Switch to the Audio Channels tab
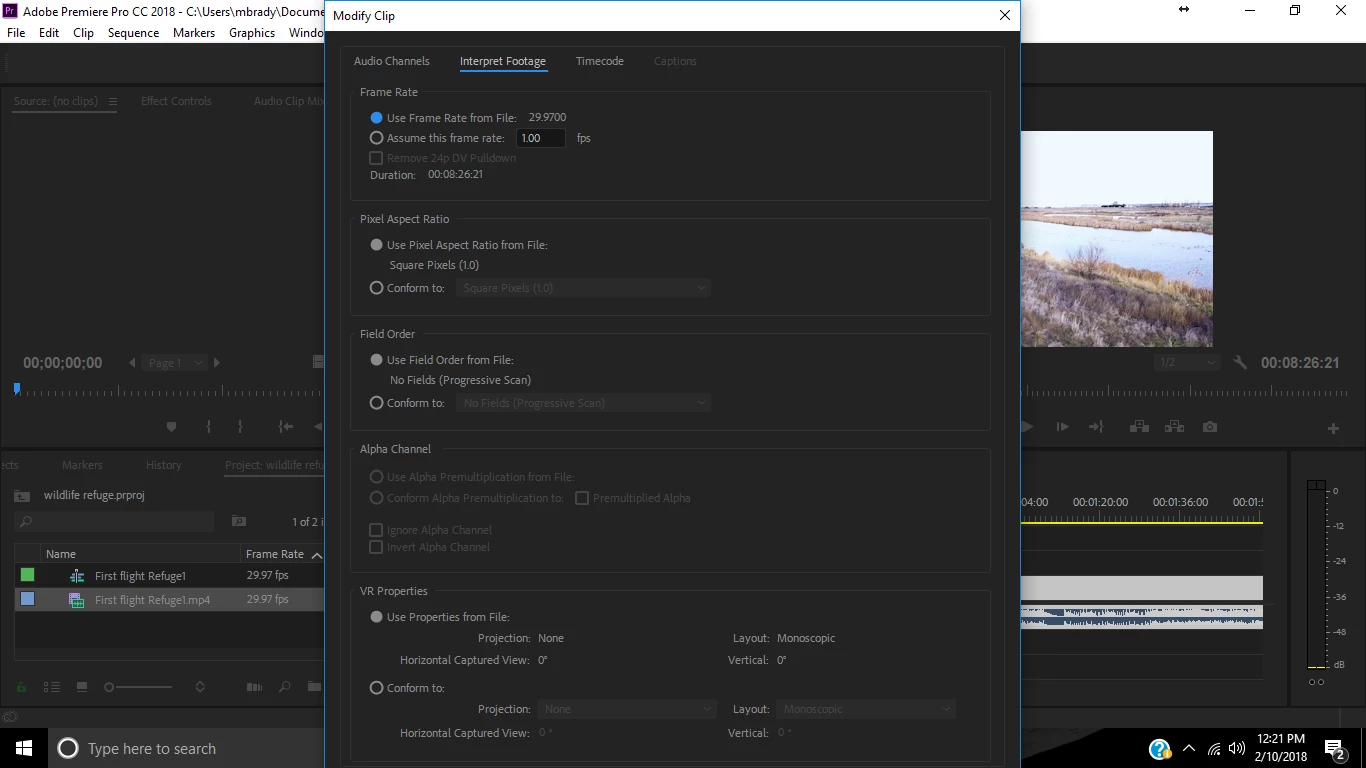1366x768 pixels. point(392,61)
